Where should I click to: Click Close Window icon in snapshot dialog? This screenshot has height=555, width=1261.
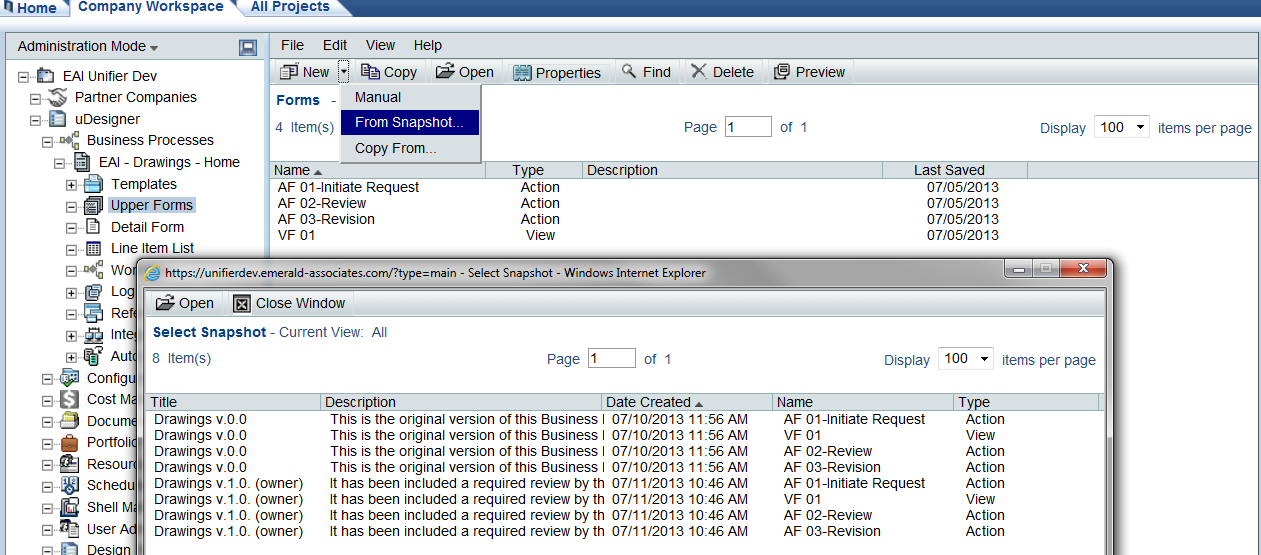(241, 304)
